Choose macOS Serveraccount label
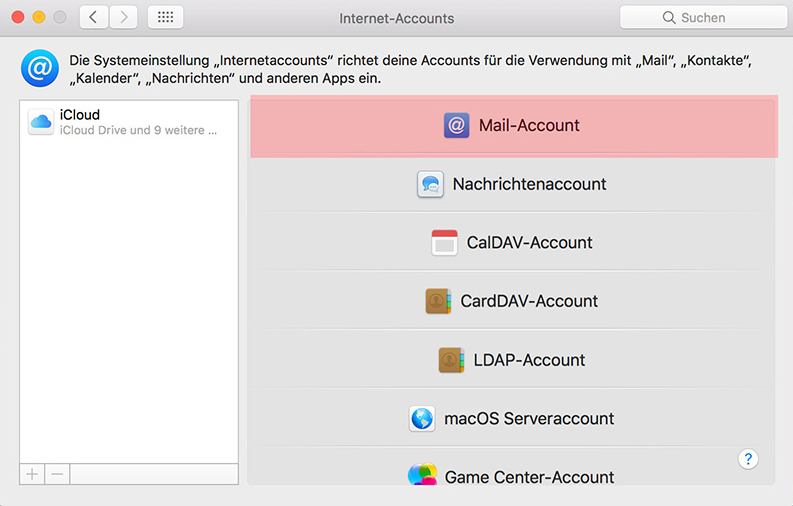Viewport: 793px width, 506px height. click(x=529, y=419)
